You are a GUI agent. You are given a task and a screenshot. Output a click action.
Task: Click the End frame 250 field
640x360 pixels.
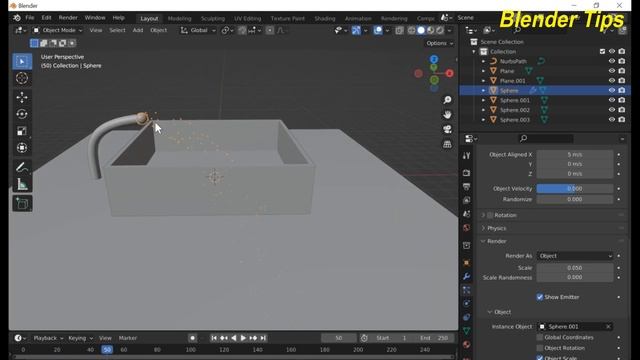[x=435, y=338]
